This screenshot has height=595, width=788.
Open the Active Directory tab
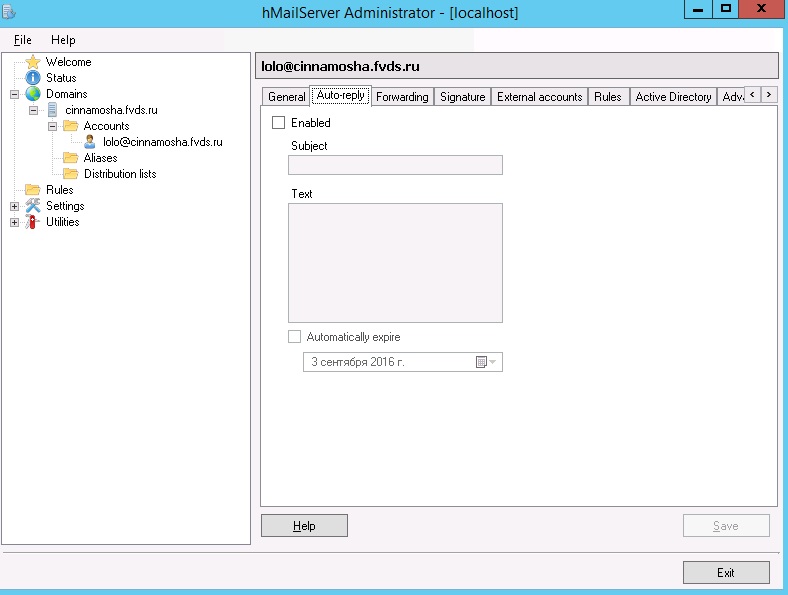click(673, 96)
